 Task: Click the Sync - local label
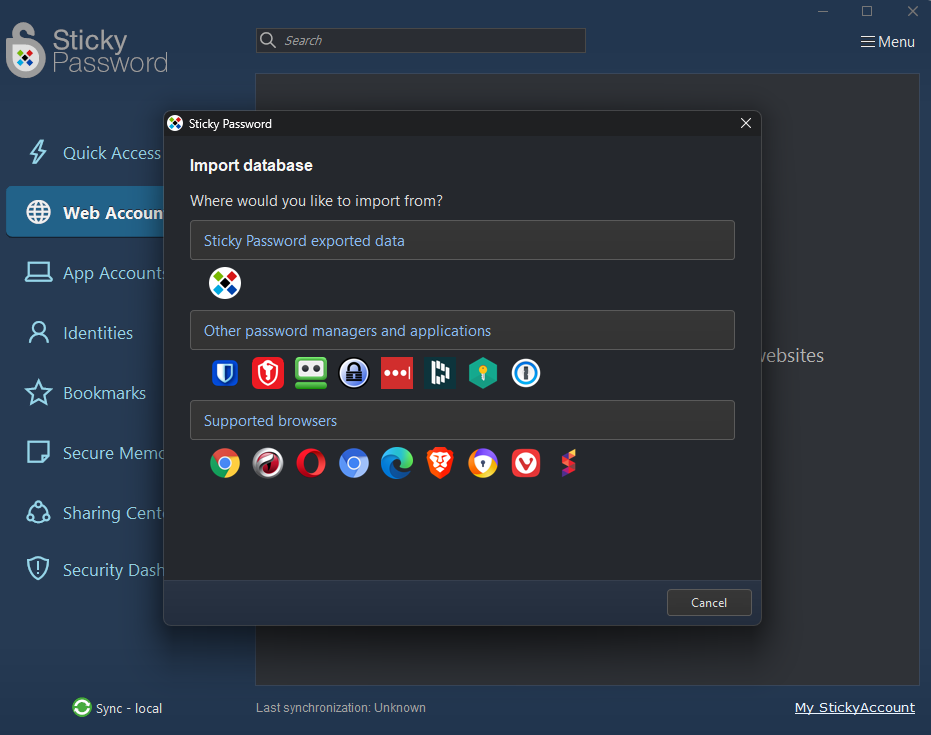point(129,708)
